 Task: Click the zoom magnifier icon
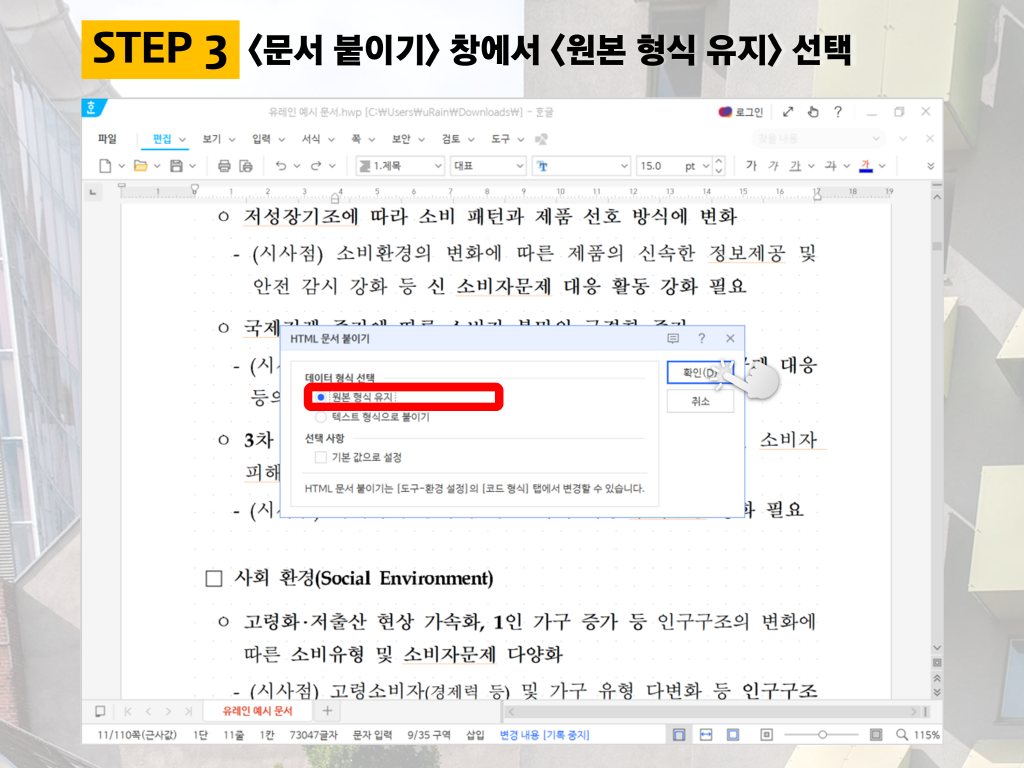coord(902,735)
